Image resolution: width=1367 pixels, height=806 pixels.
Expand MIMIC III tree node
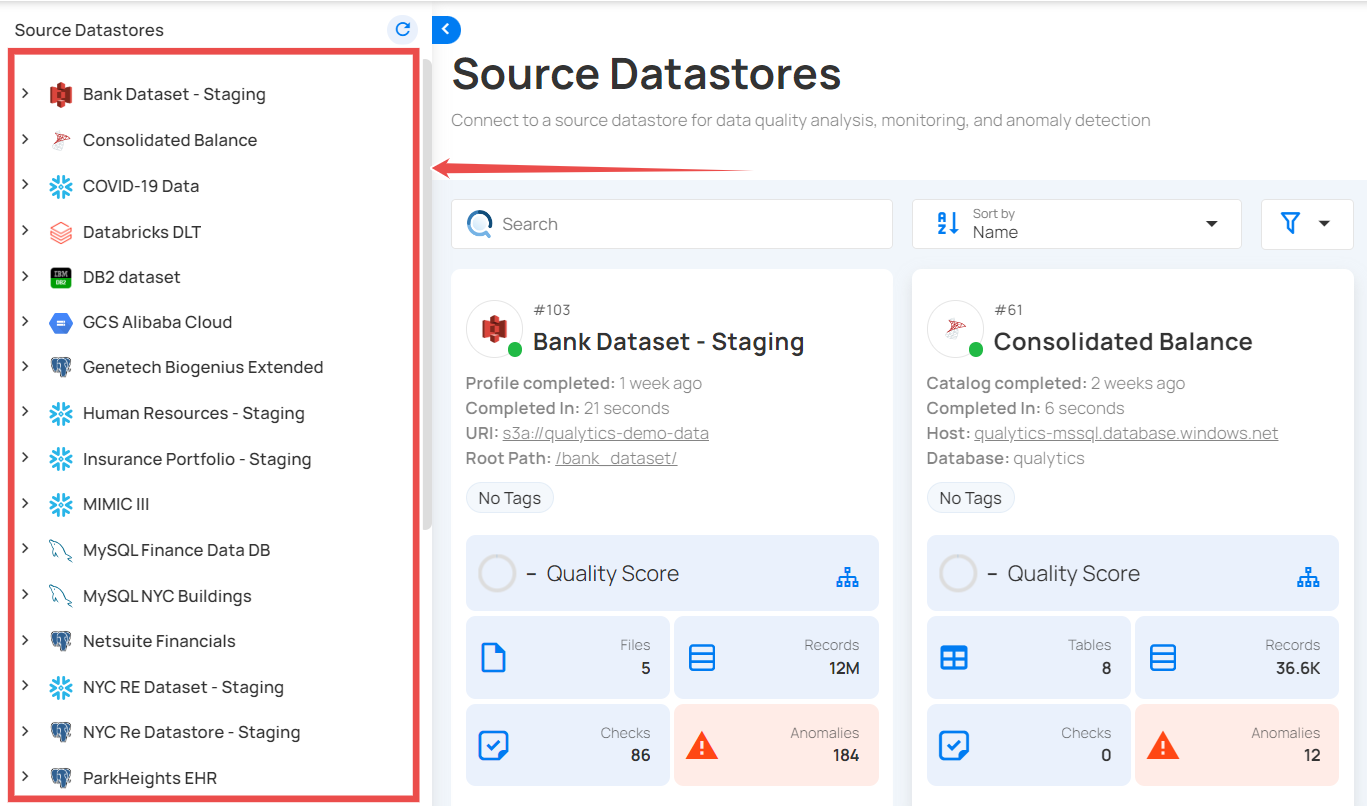(25, 503)
